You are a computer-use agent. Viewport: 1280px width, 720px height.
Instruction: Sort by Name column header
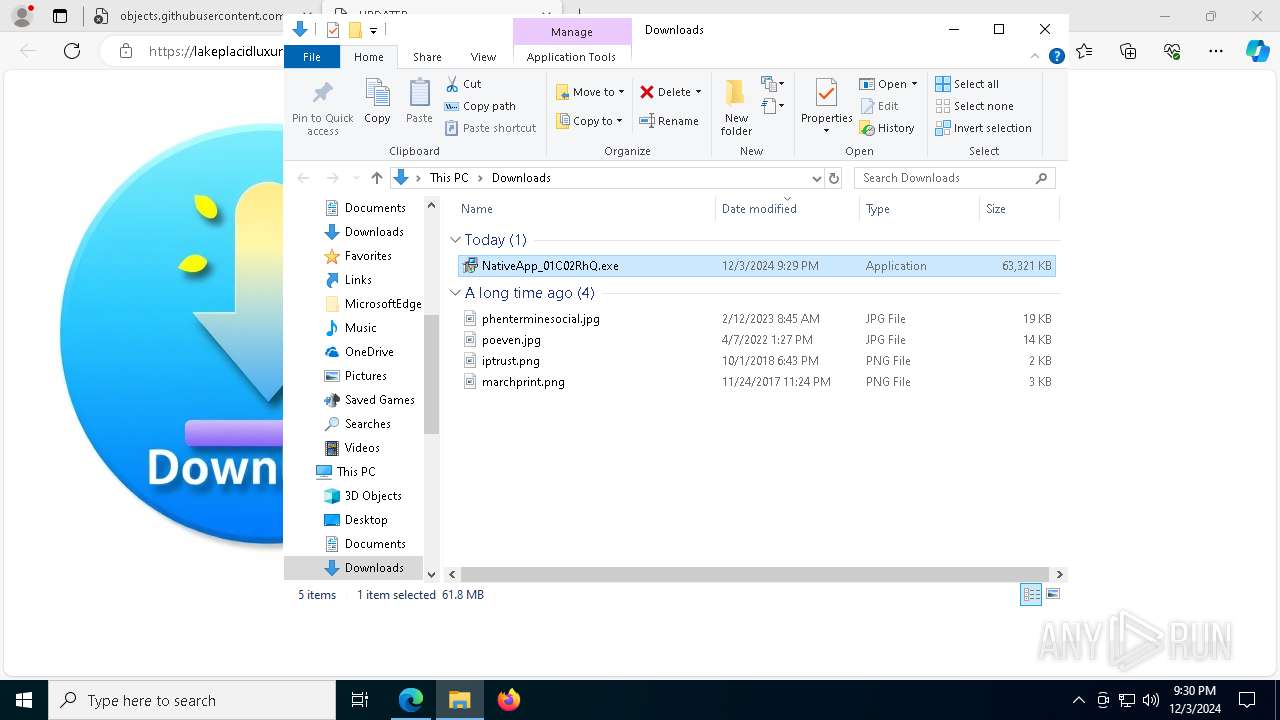(x=586, y=209)
